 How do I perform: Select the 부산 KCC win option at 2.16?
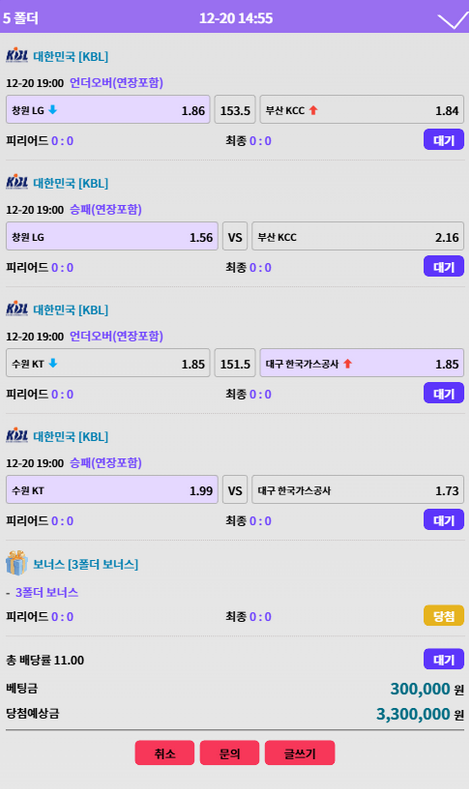(357, 236)
